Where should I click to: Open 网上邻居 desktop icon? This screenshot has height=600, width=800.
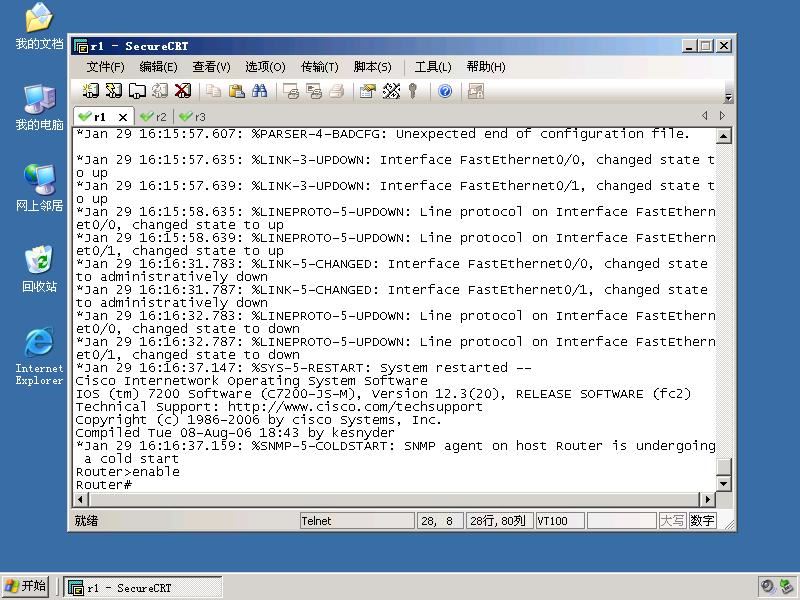point(39,188)
